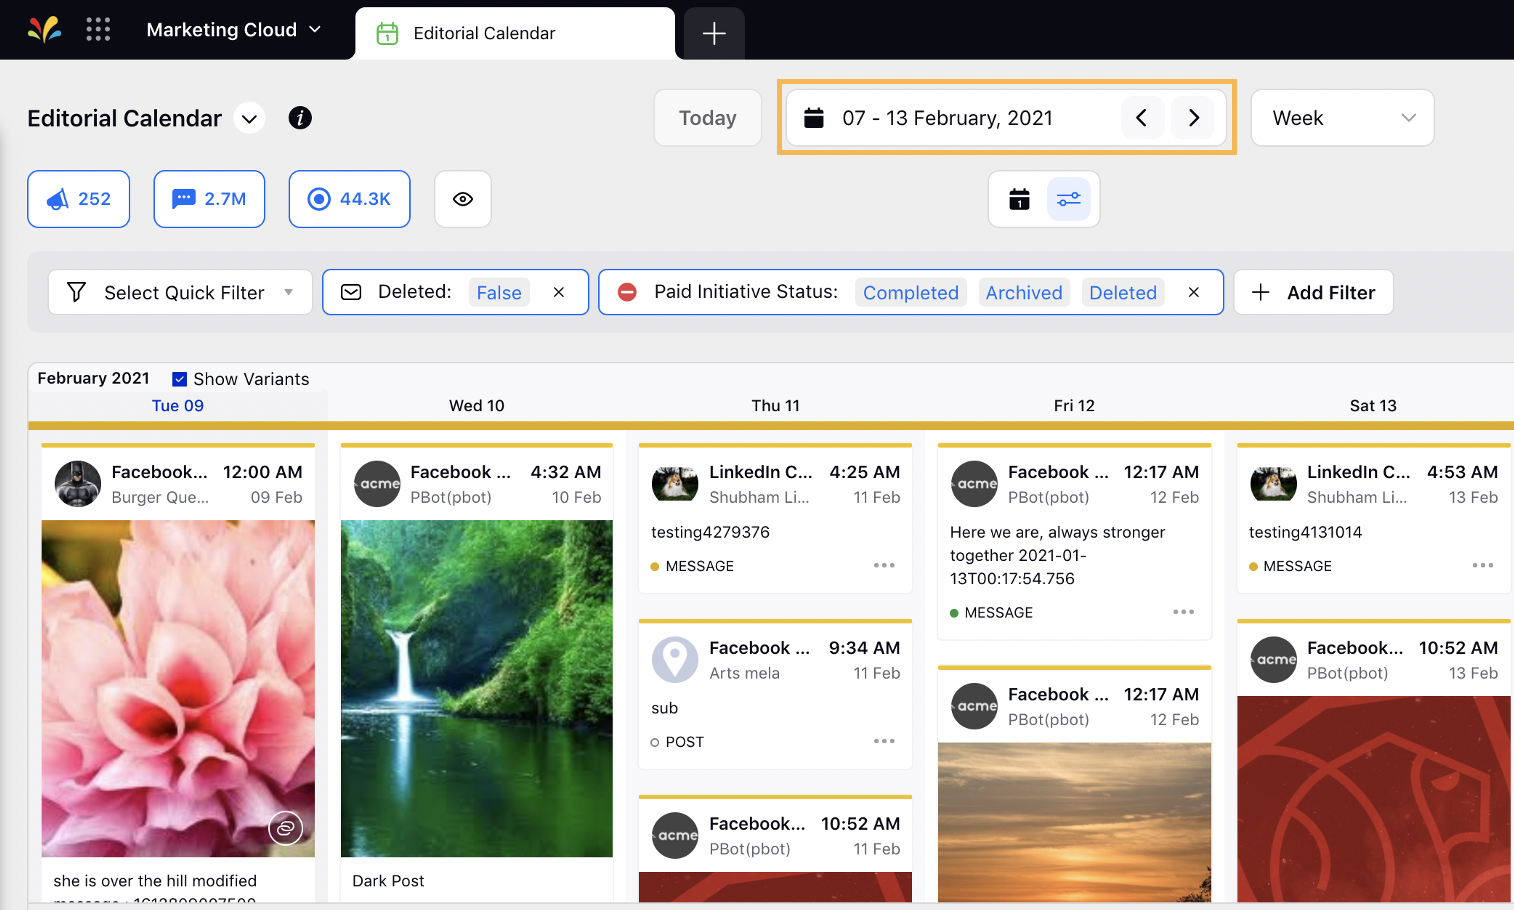The height and width of the screenshot is (910, 1514).
Task: Select the Fri 12 day header
Action: tap(1074, 405)
